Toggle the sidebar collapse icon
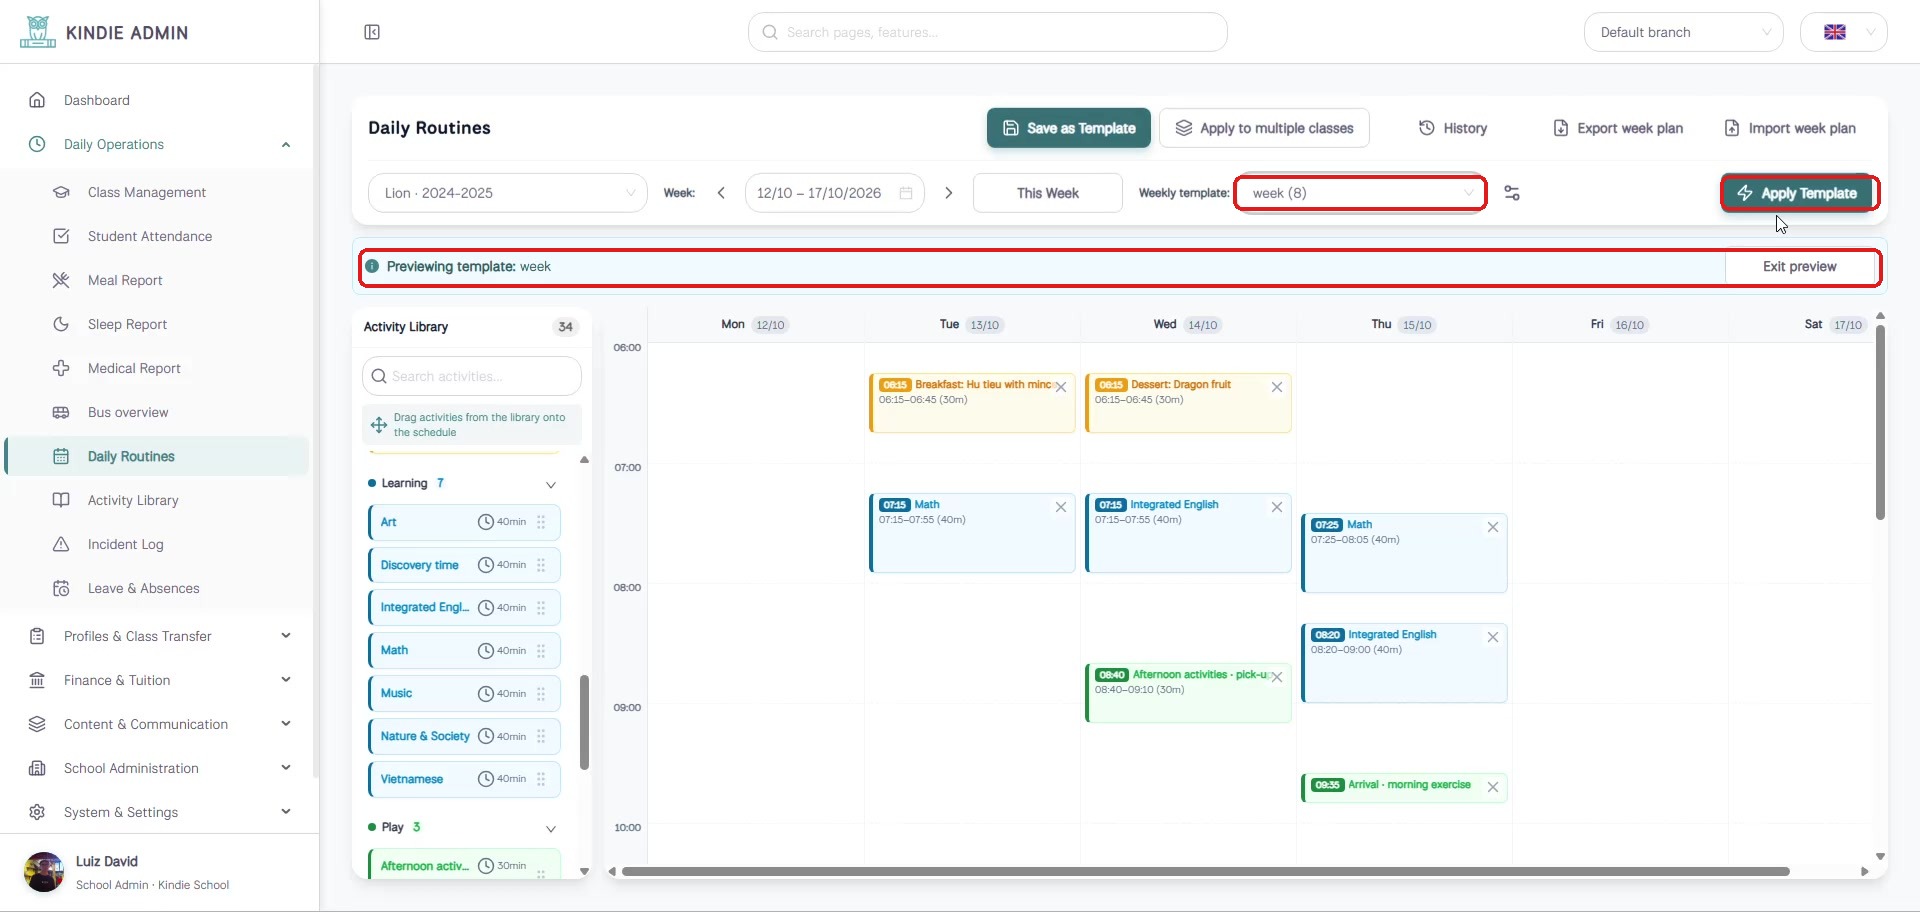 (372, 32)
